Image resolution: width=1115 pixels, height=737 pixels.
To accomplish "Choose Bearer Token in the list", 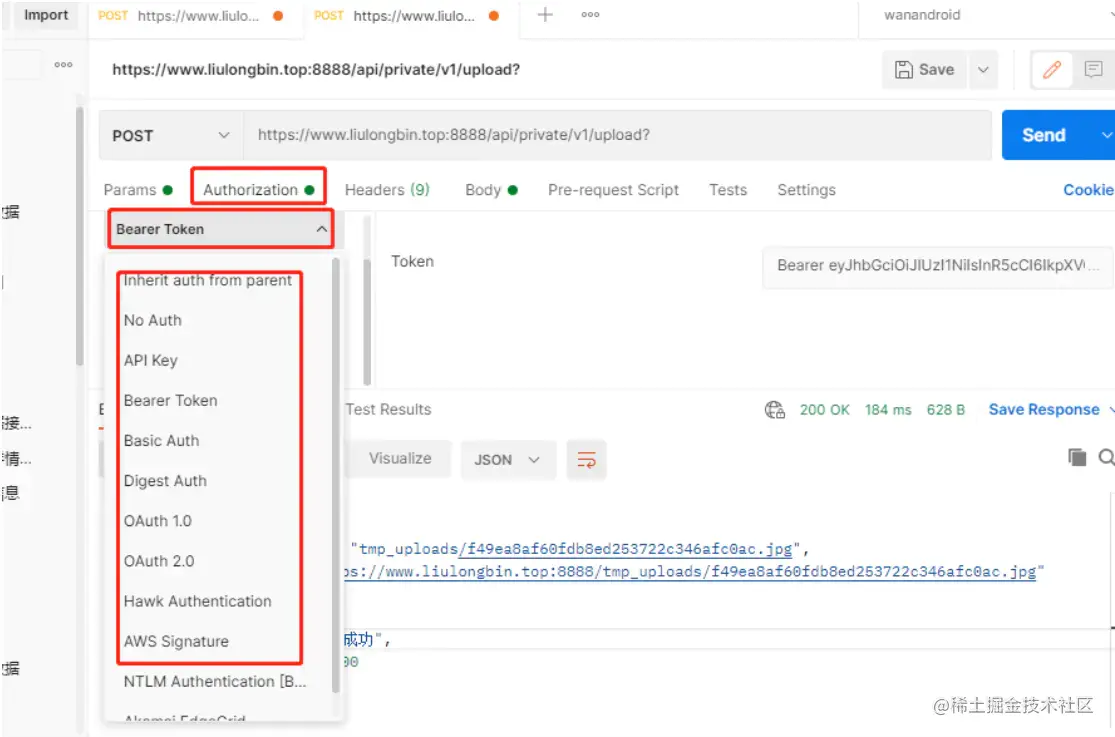I will [171, 401].
